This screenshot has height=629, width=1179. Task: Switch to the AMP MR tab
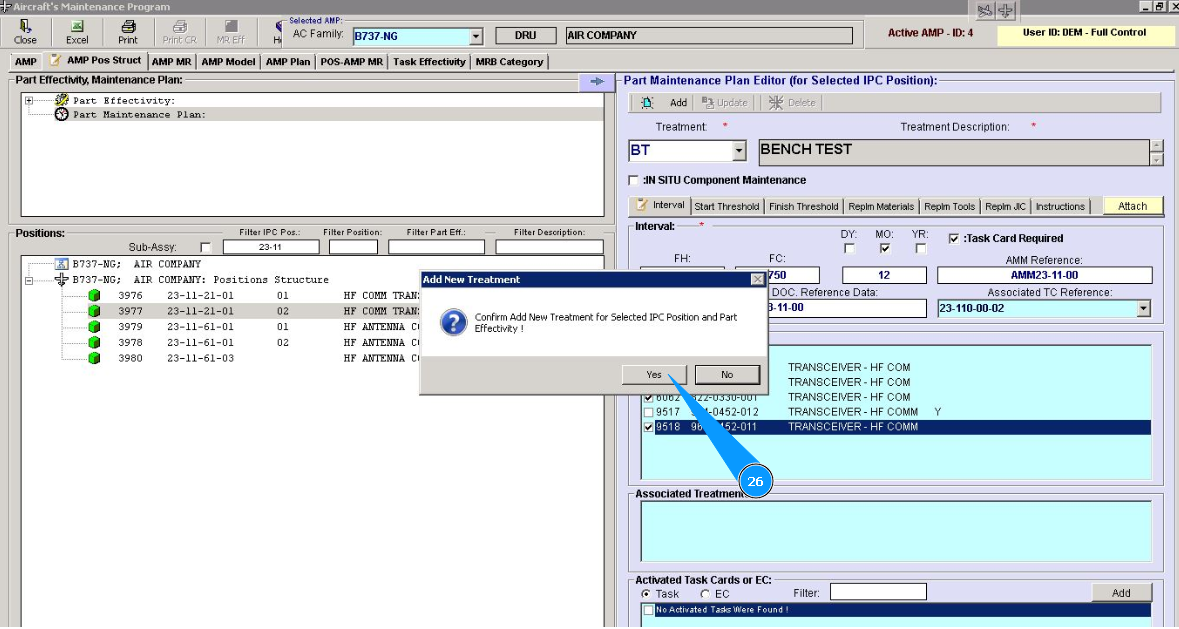(x=171, y=62)
